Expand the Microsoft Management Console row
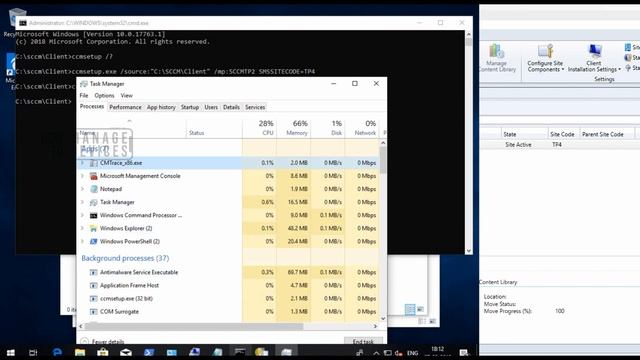 point(82,176)
